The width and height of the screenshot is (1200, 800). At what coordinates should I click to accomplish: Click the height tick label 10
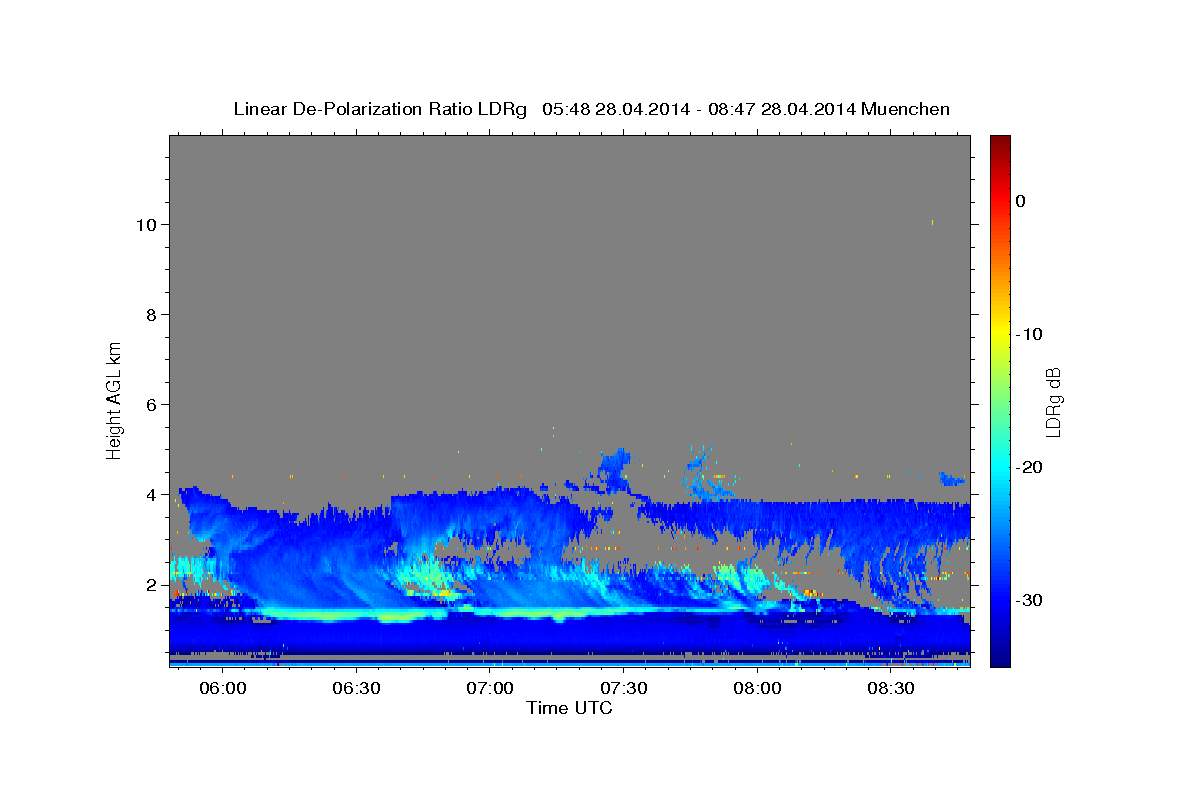click(147, 225)
